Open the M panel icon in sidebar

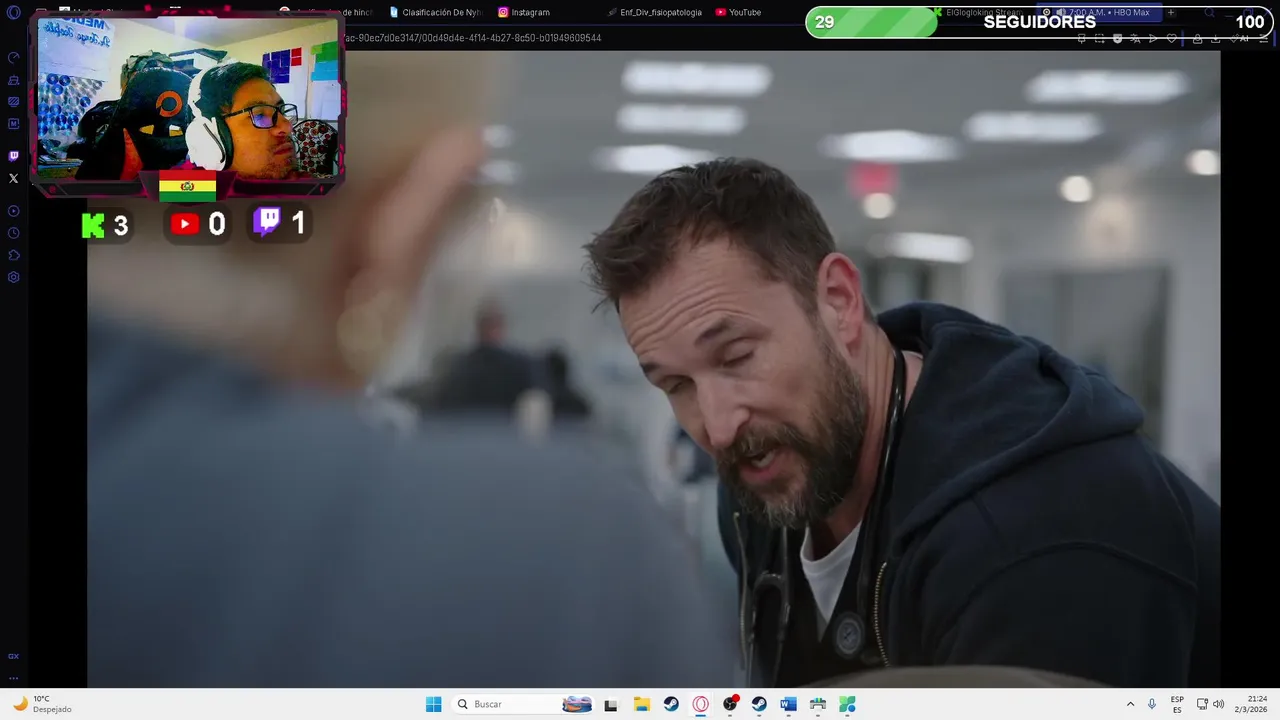coord(13,124)
